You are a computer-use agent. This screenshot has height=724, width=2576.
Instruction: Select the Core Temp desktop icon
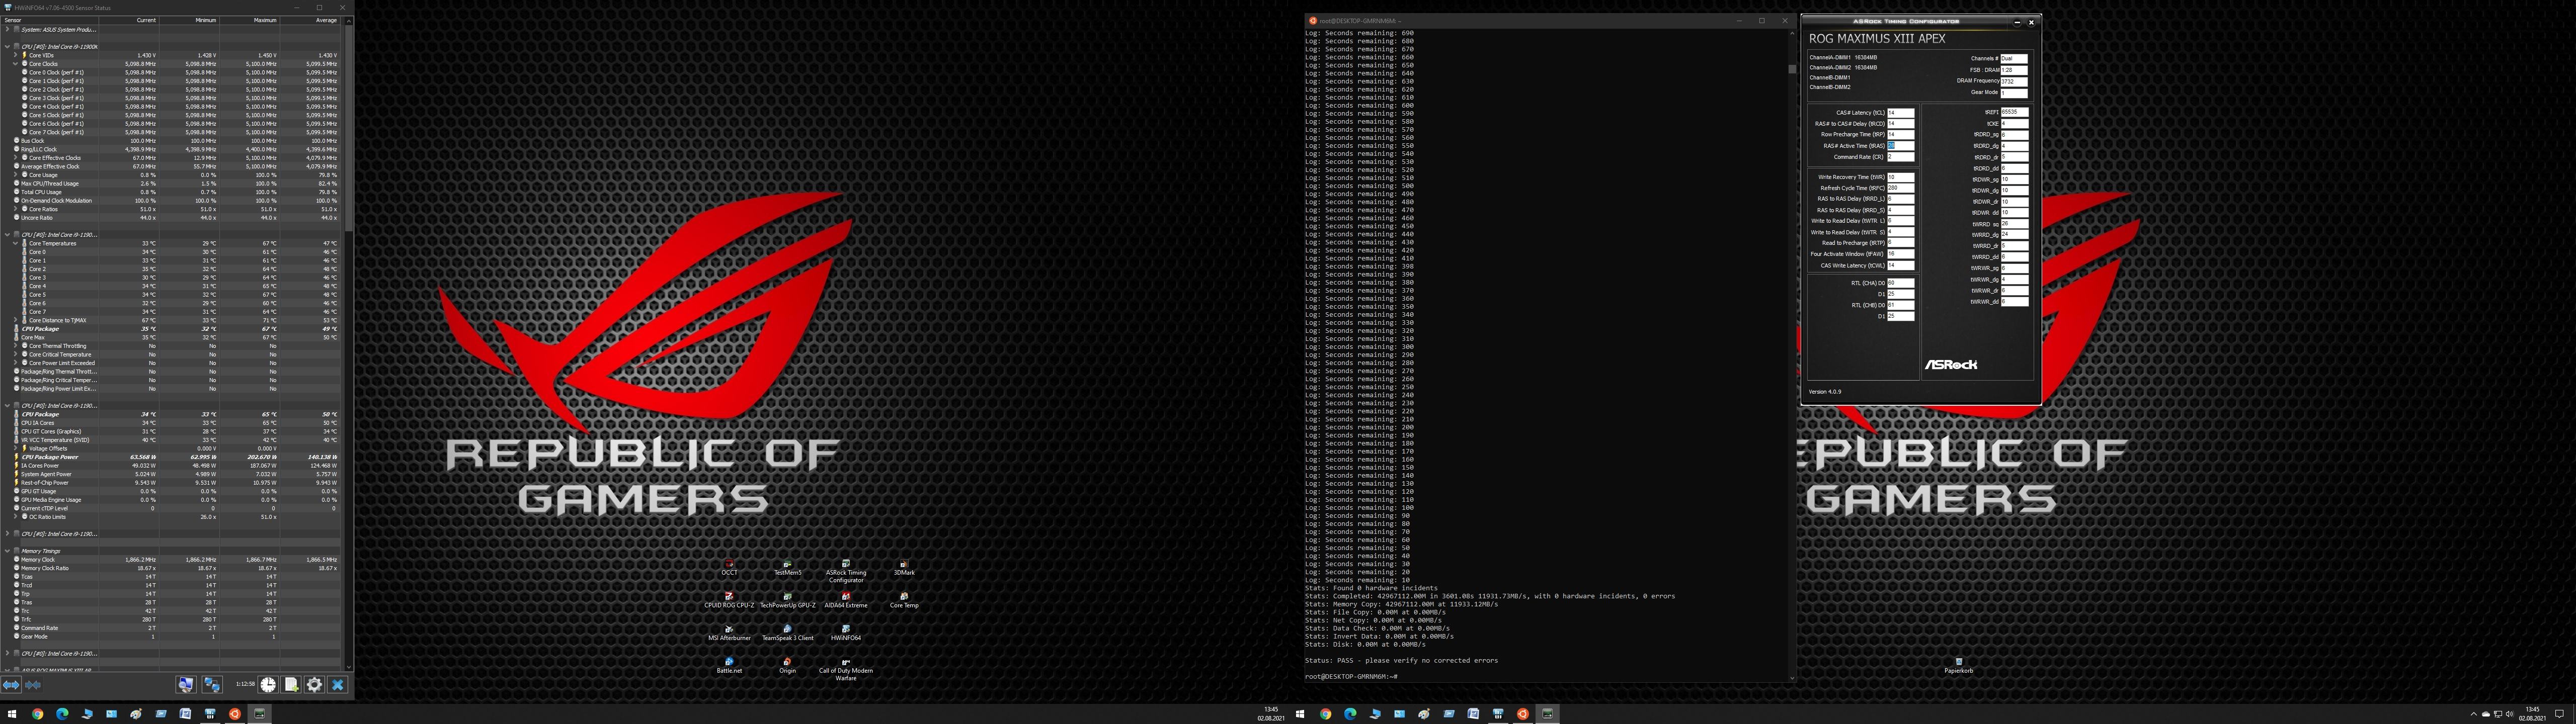[x=904, y=600]
